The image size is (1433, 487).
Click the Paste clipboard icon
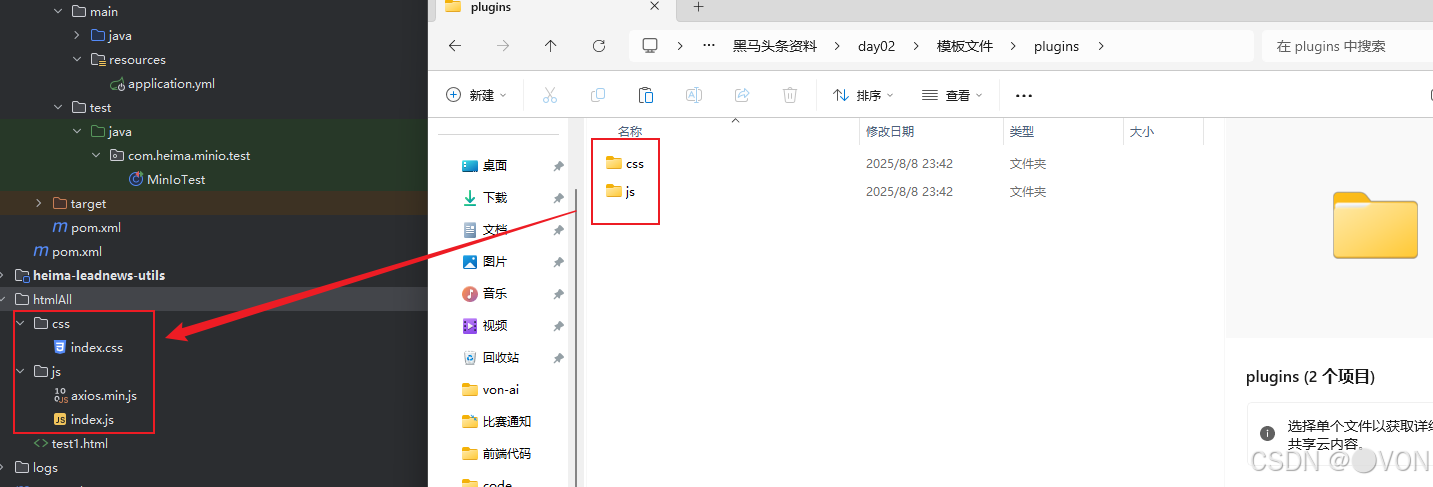pyautogui.click(x=646, y=95)
